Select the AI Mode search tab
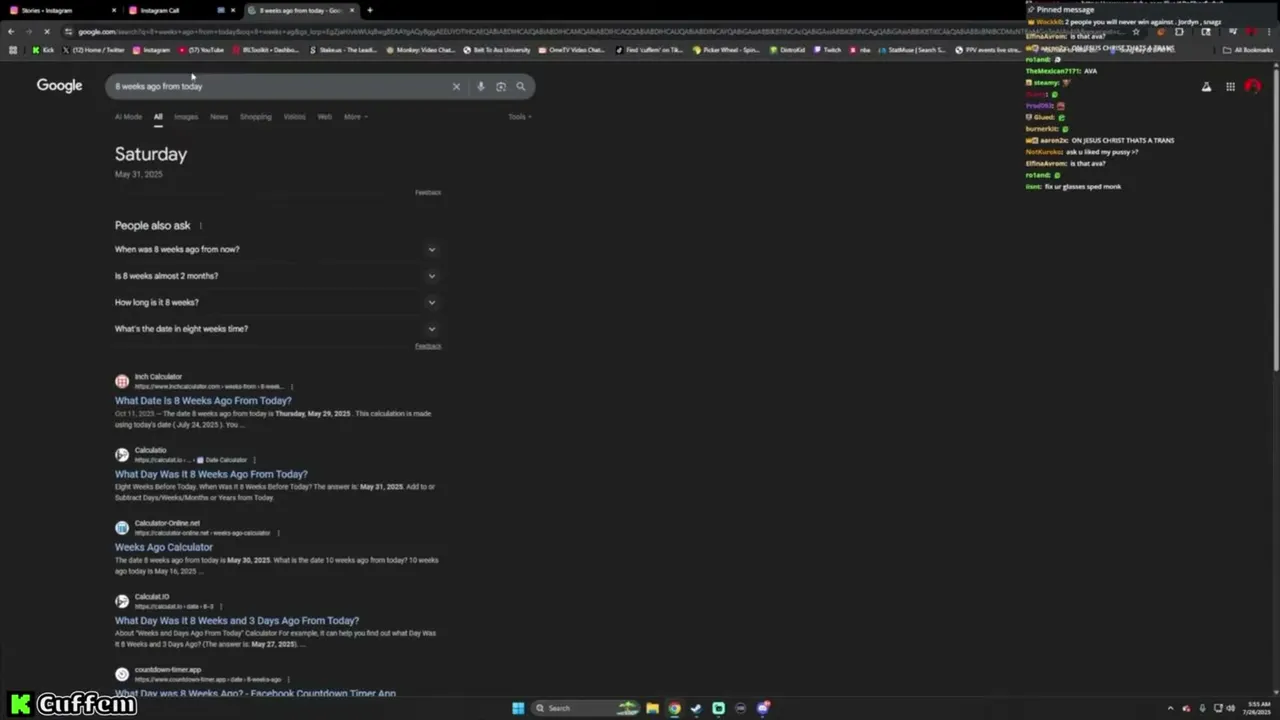 tap(128, 117)
